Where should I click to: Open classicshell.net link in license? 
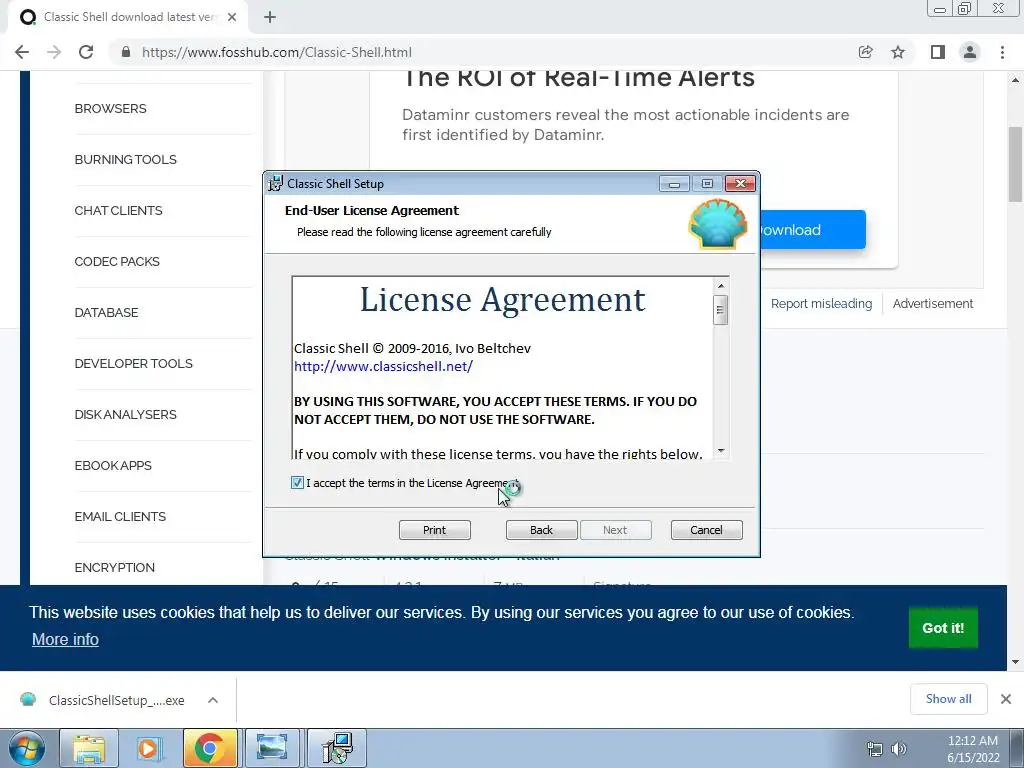click(x=383, y=366)
